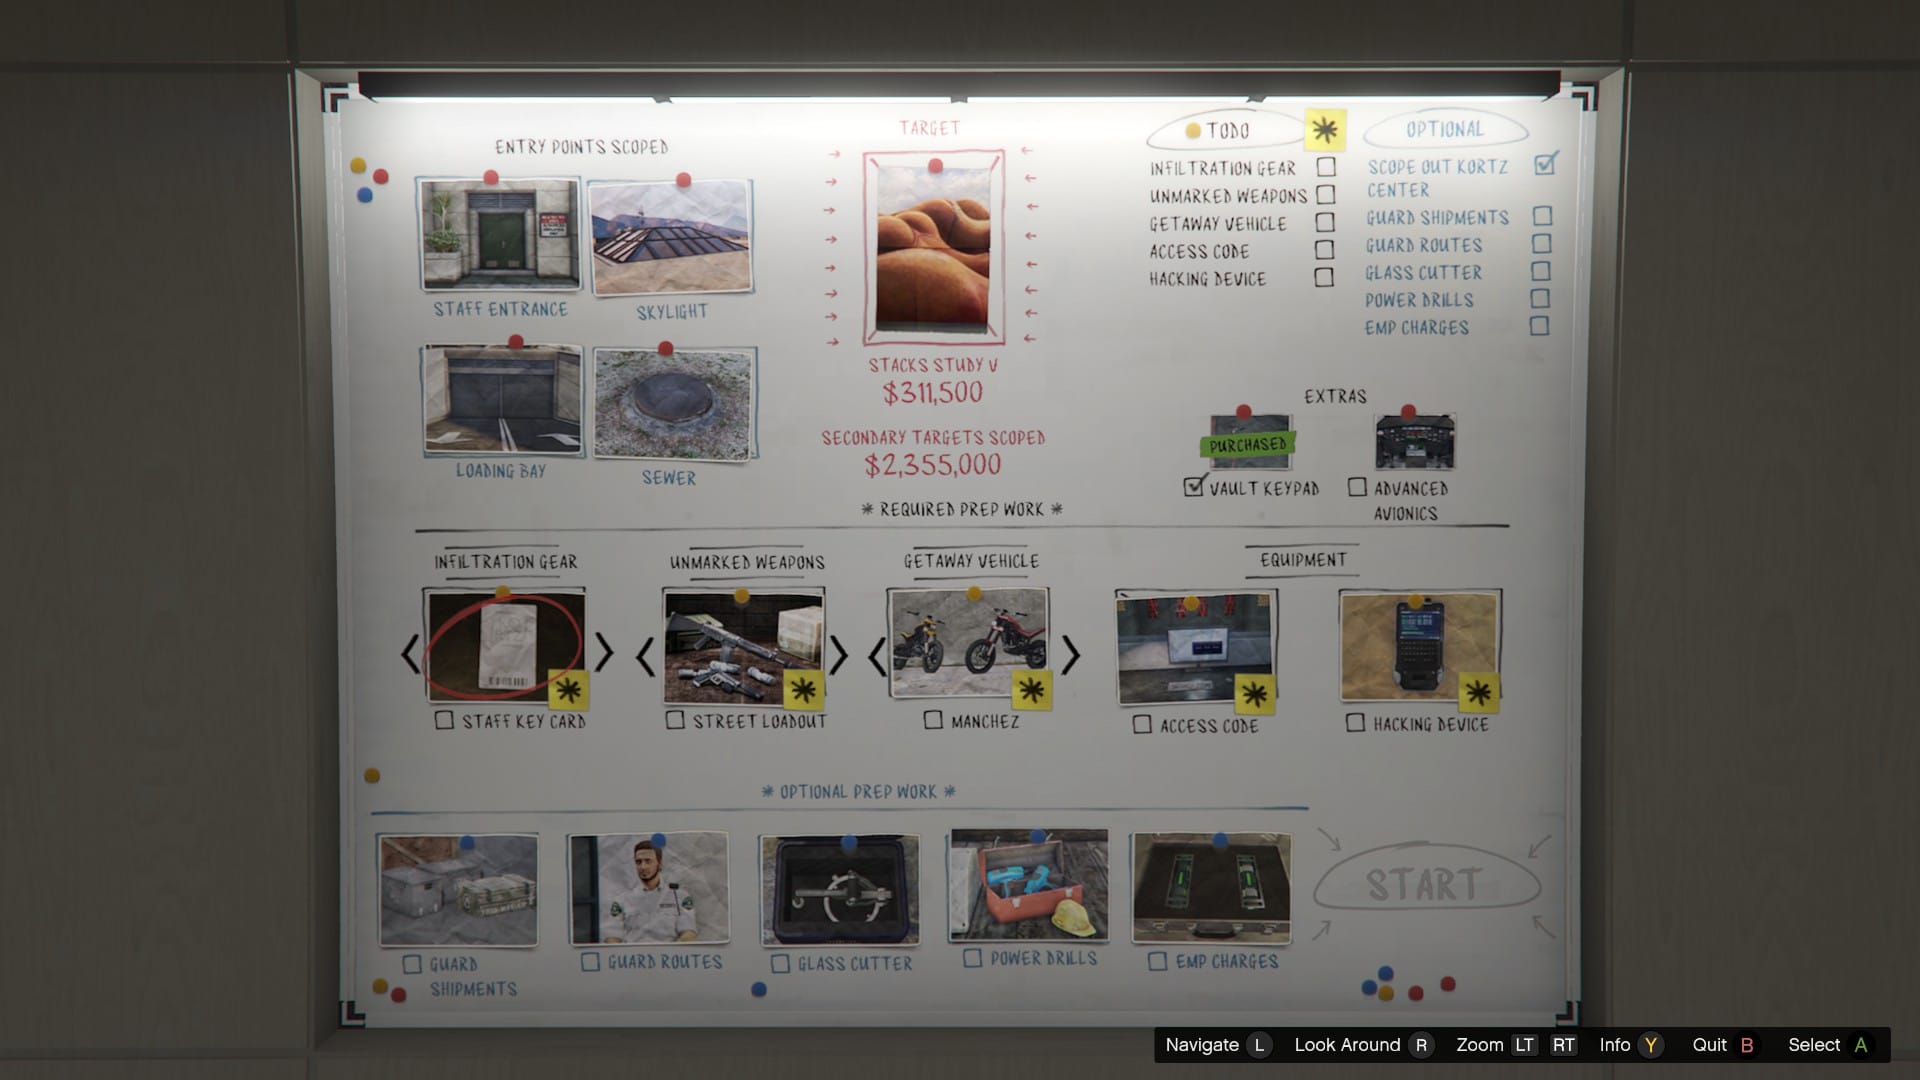Enable the Advanced Avionics extra checkbox

(1357, 487)
